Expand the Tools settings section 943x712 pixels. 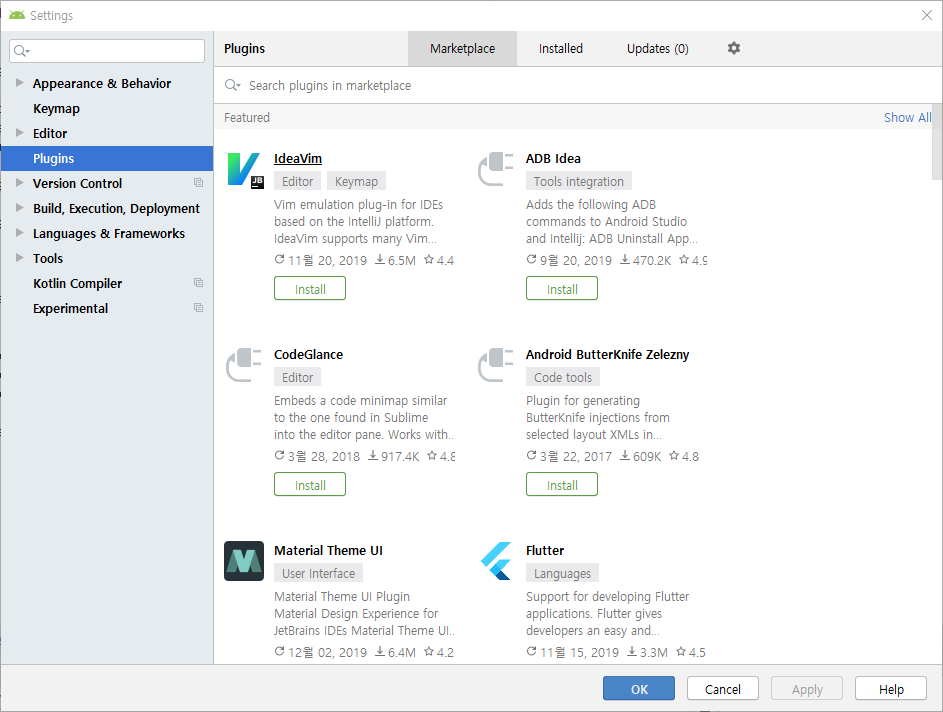point(19,258)
